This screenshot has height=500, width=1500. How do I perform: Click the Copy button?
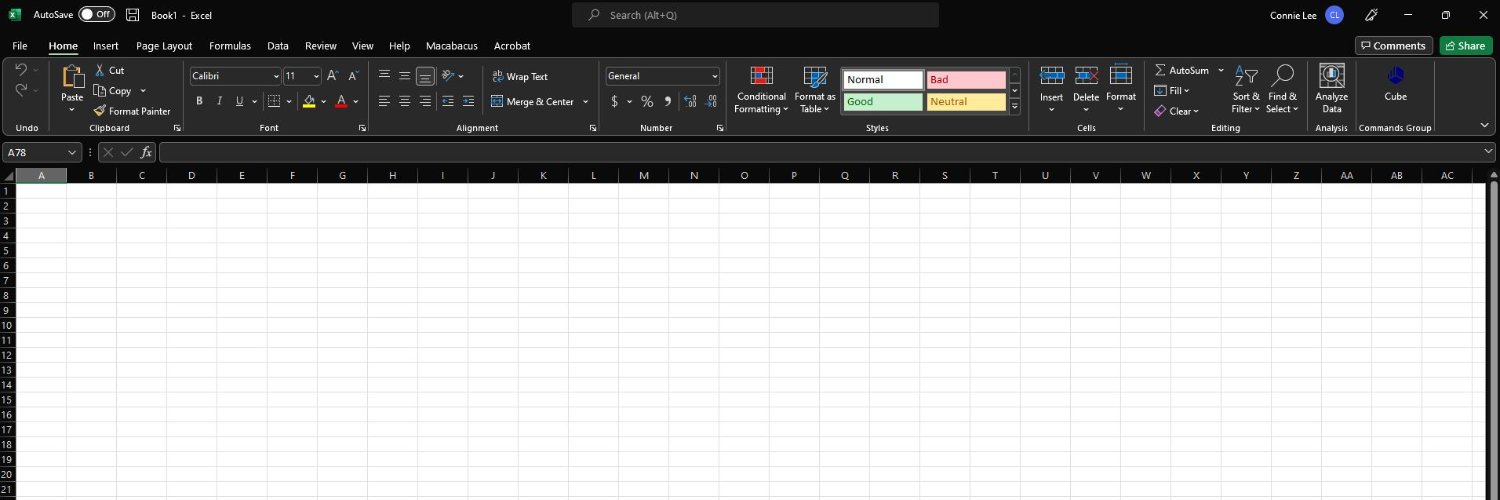[x=113, y=91]
